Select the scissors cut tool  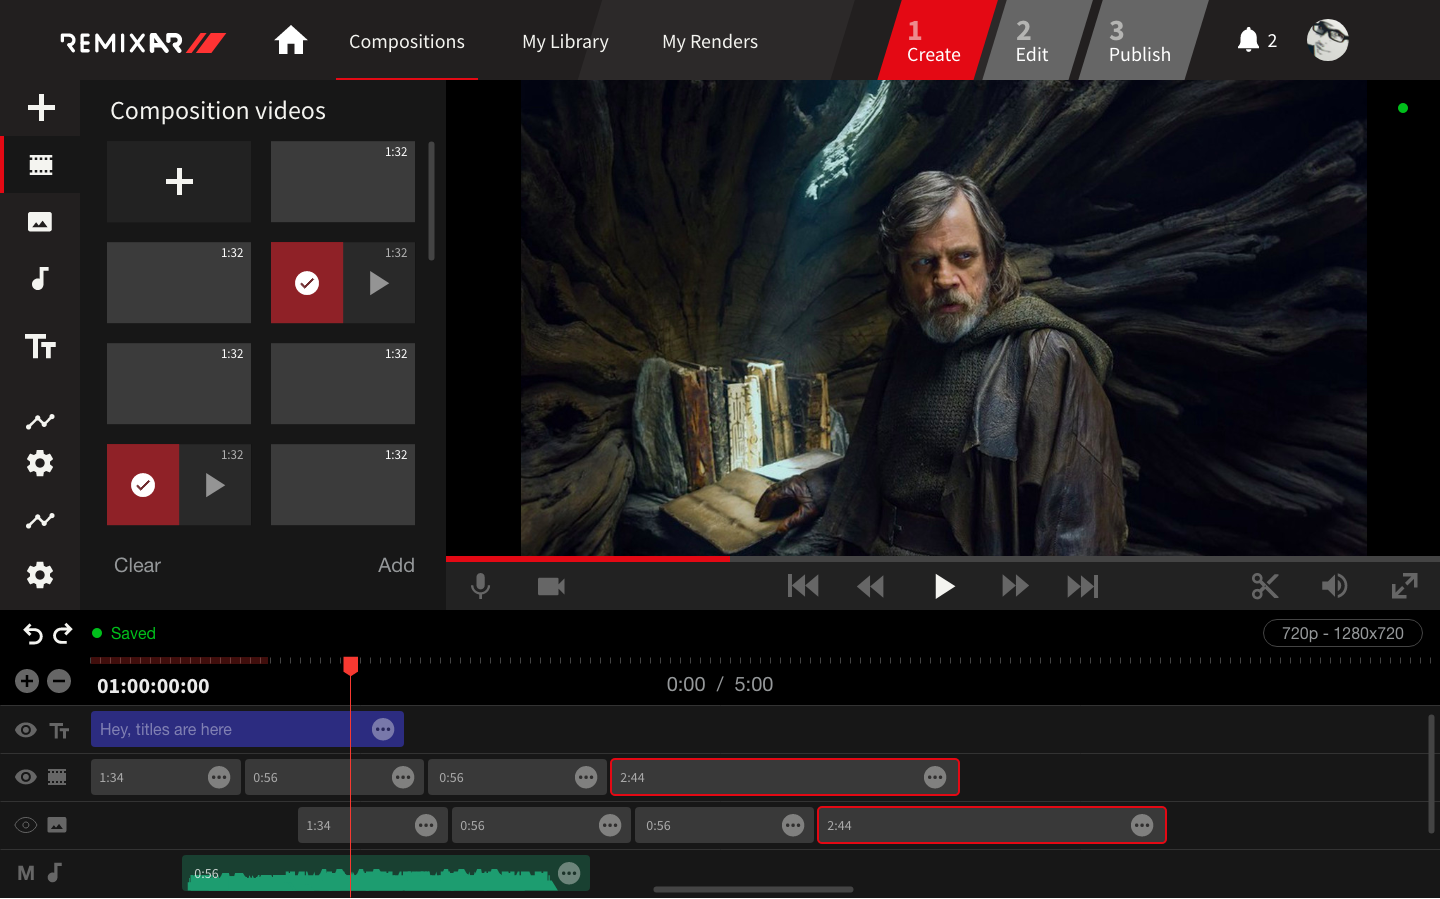(1265, 586)
